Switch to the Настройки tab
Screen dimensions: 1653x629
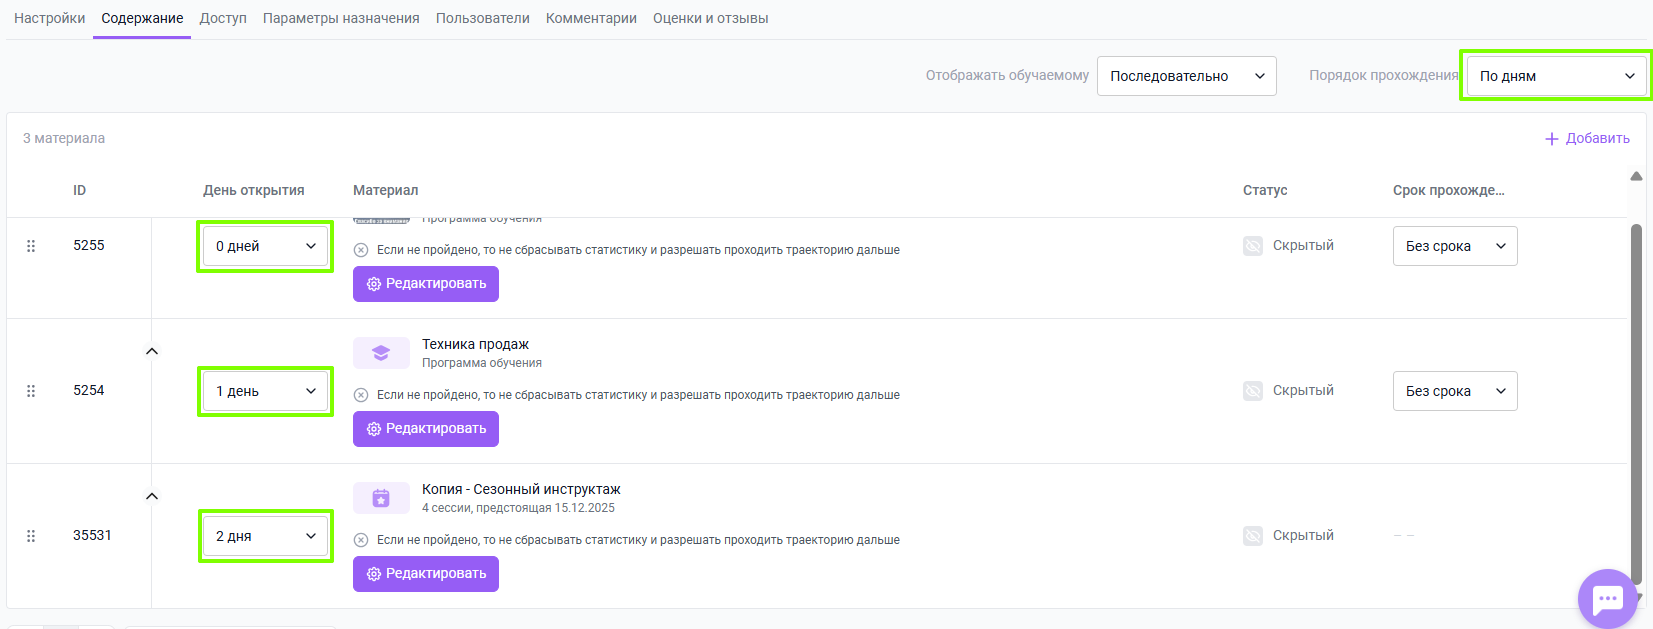click(x=49, y=18)
